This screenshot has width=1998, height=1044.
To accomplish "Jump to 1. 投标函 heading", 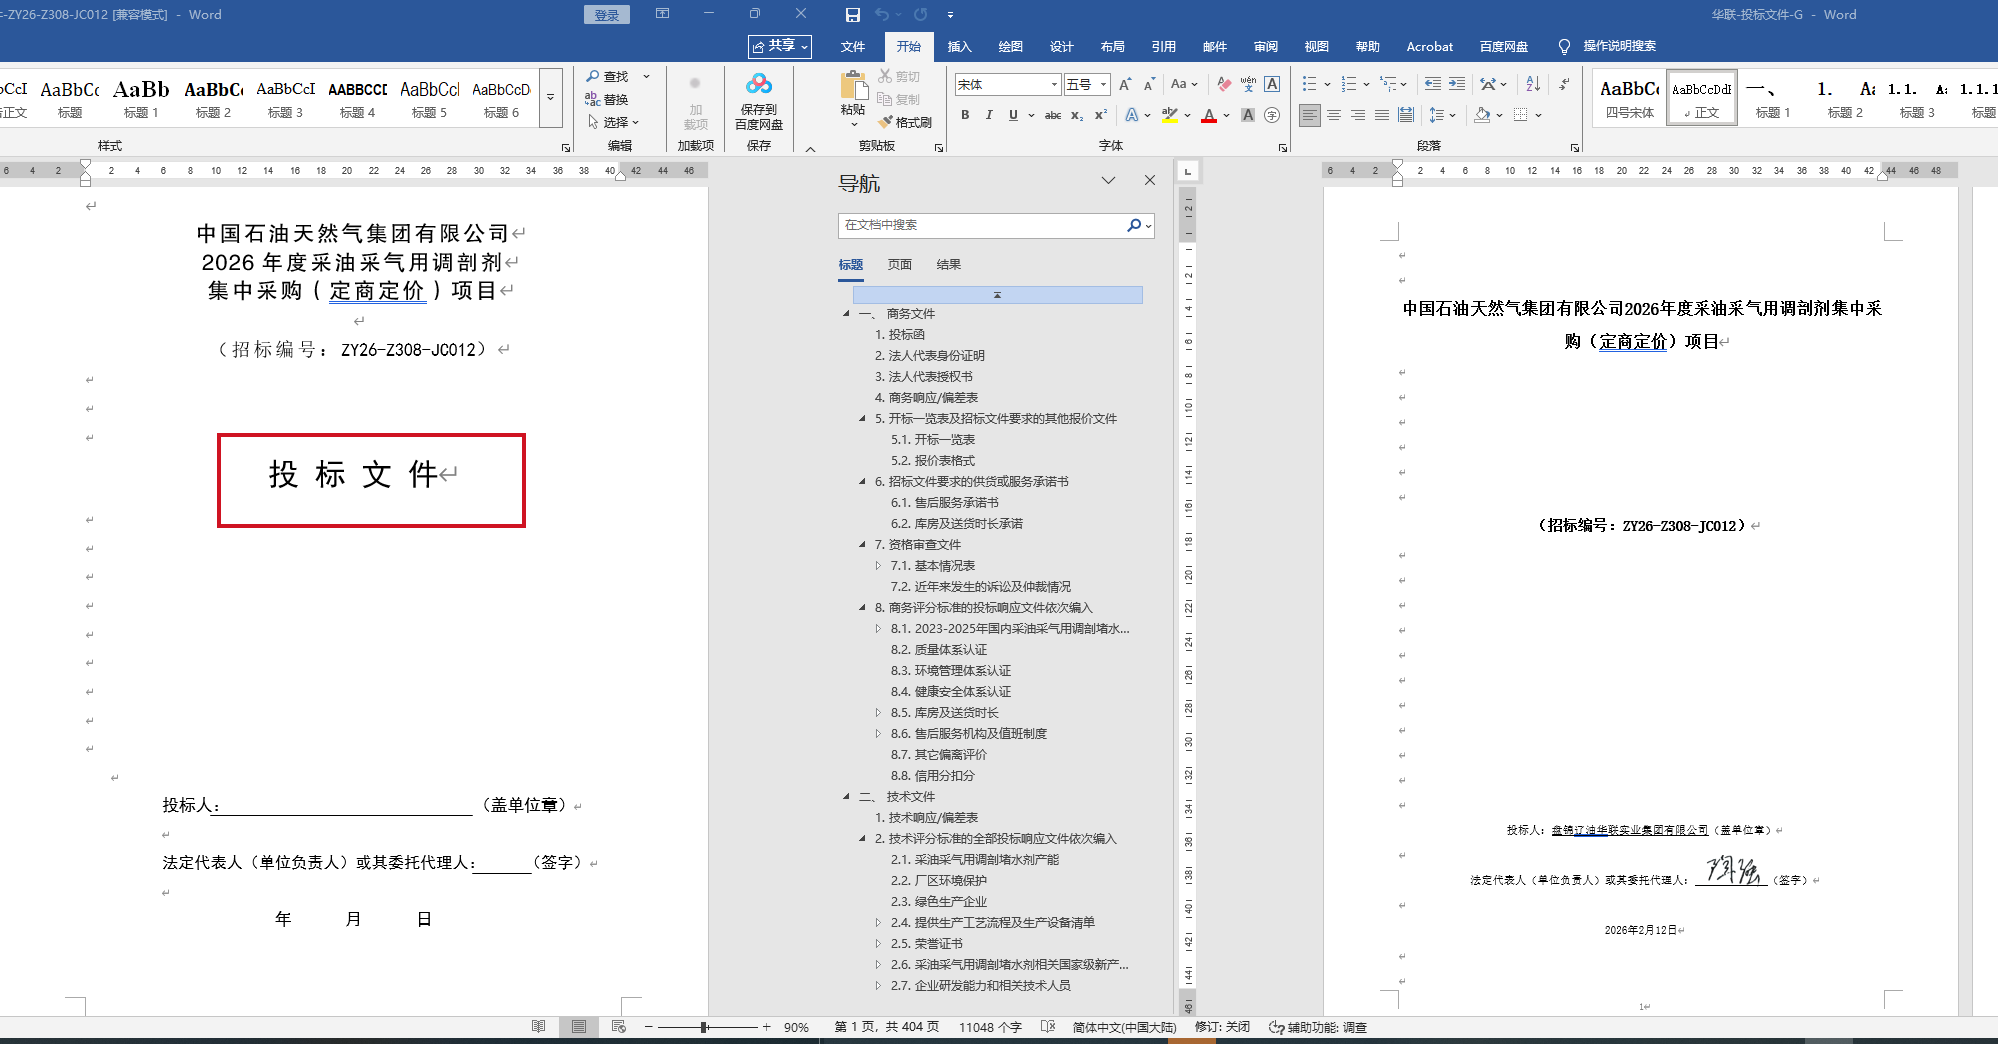I will [x=900, y=335].
